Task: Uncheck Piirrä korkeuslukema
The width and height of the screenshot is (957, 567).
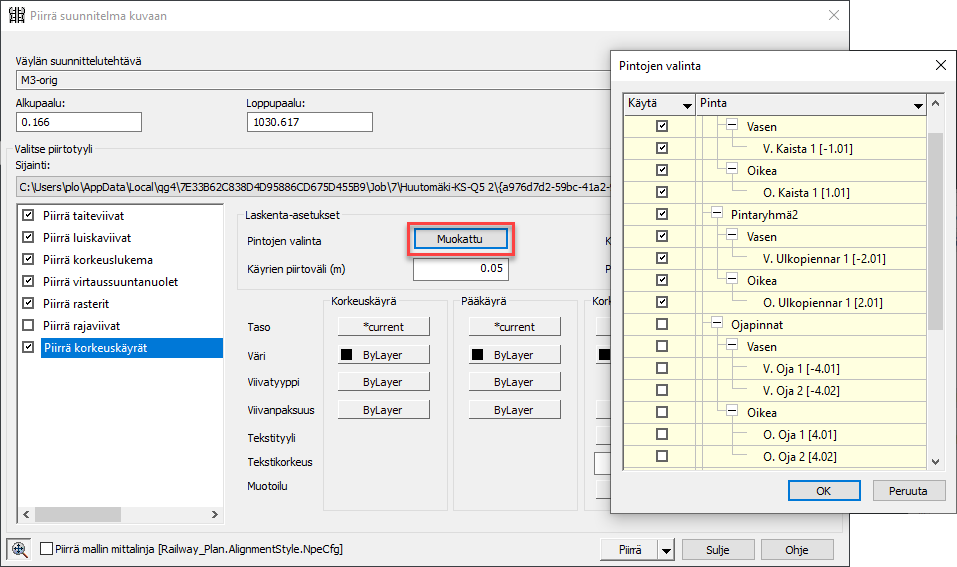Action: point(28,259)
